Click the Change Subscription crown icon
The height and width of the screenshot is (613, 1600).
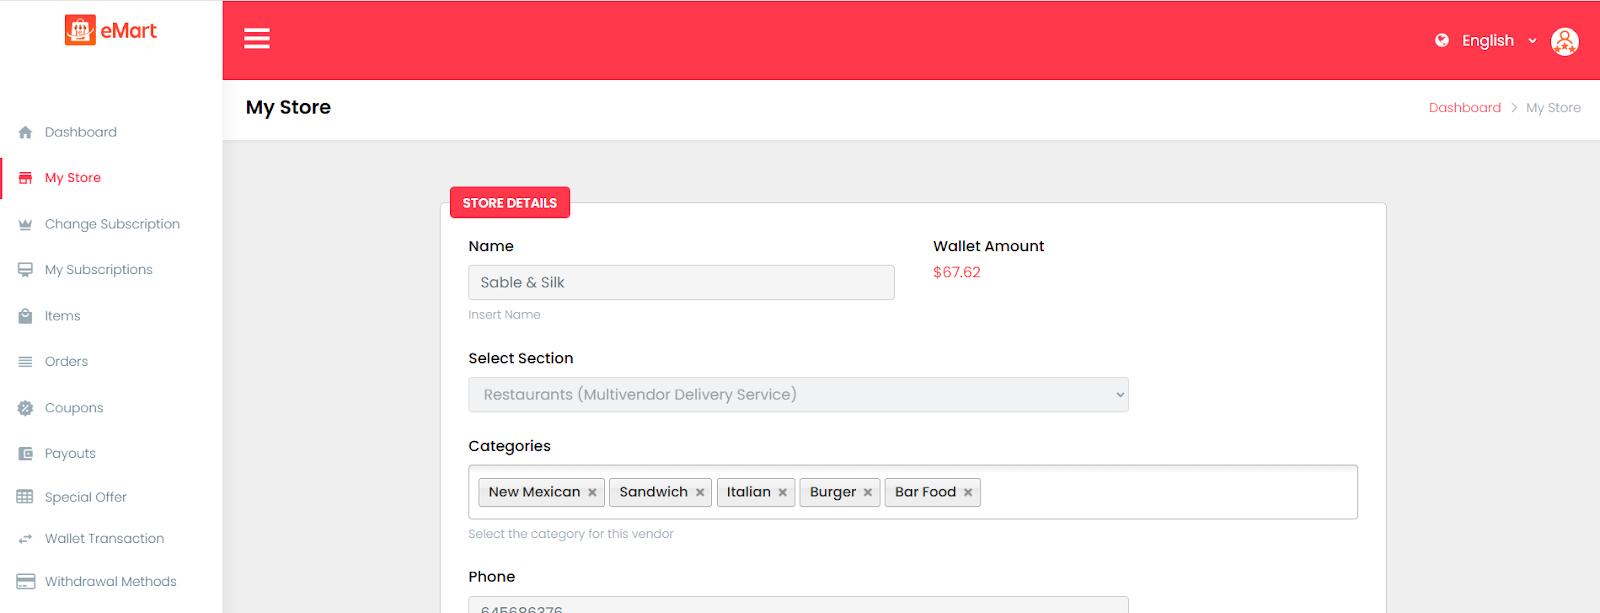click(25, 224)
